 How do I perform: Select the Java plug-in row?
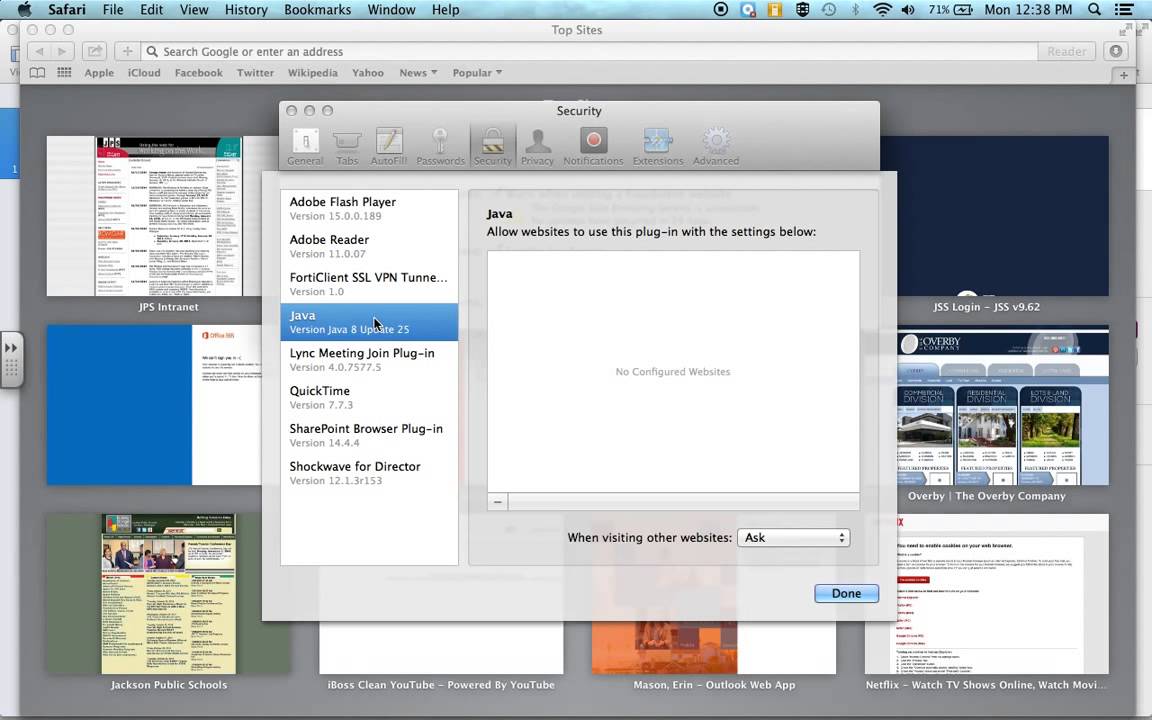tap(369, 322)
